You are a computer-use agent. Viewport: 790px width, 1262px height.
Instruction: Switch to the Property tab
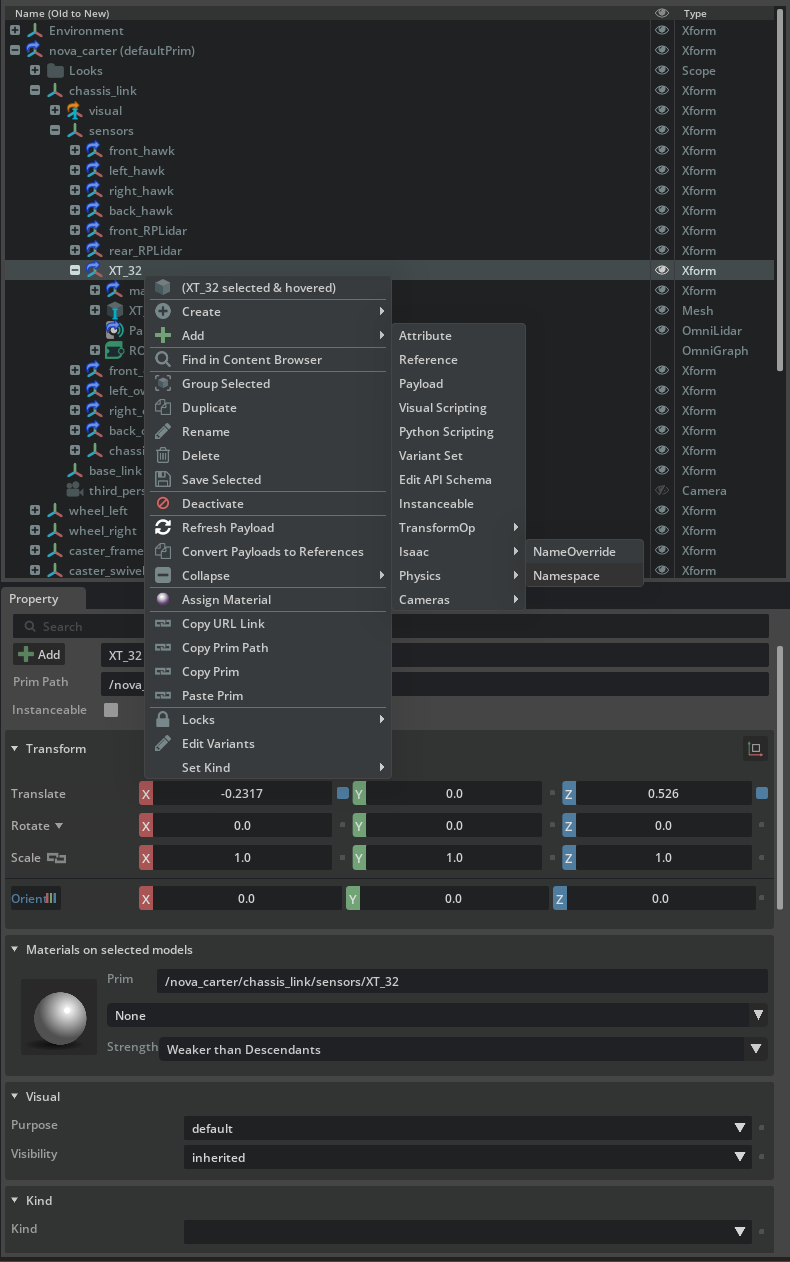click(34, 599)
